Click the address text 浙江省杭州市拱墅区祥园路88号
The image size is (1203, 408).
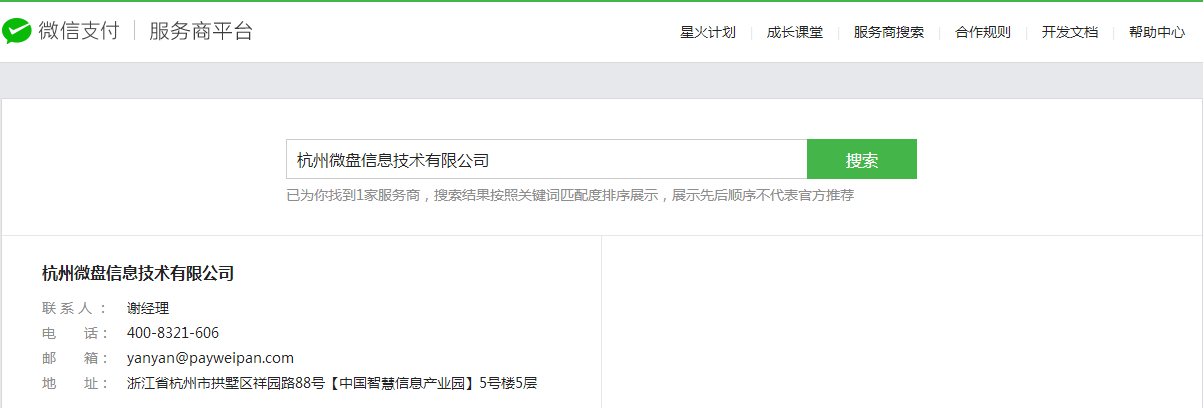point(226,383)
